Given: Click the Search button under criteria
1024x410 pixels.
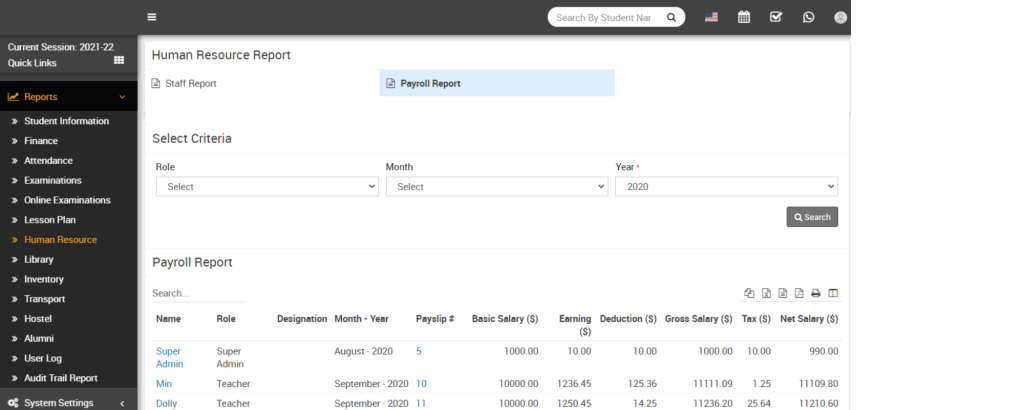Looking at the screenshot, I should 812,217.
